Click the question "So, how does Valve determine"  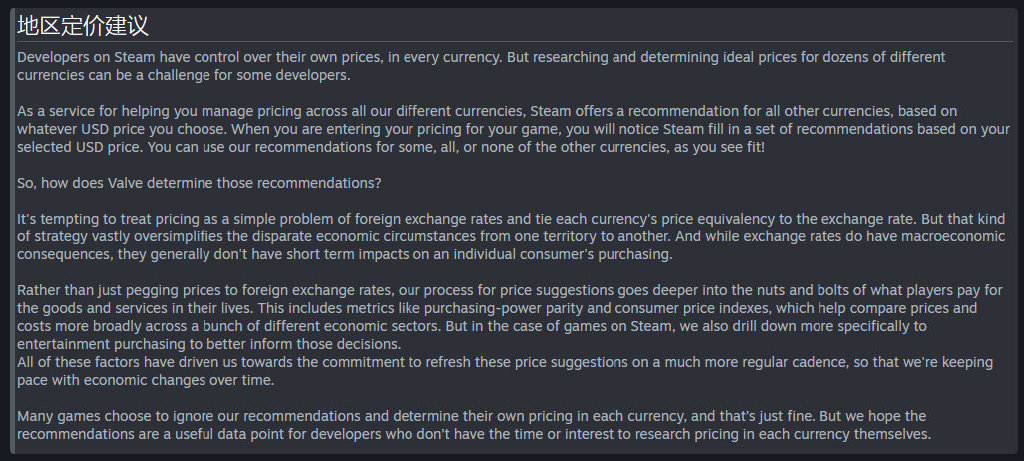[x=199, y=183]
